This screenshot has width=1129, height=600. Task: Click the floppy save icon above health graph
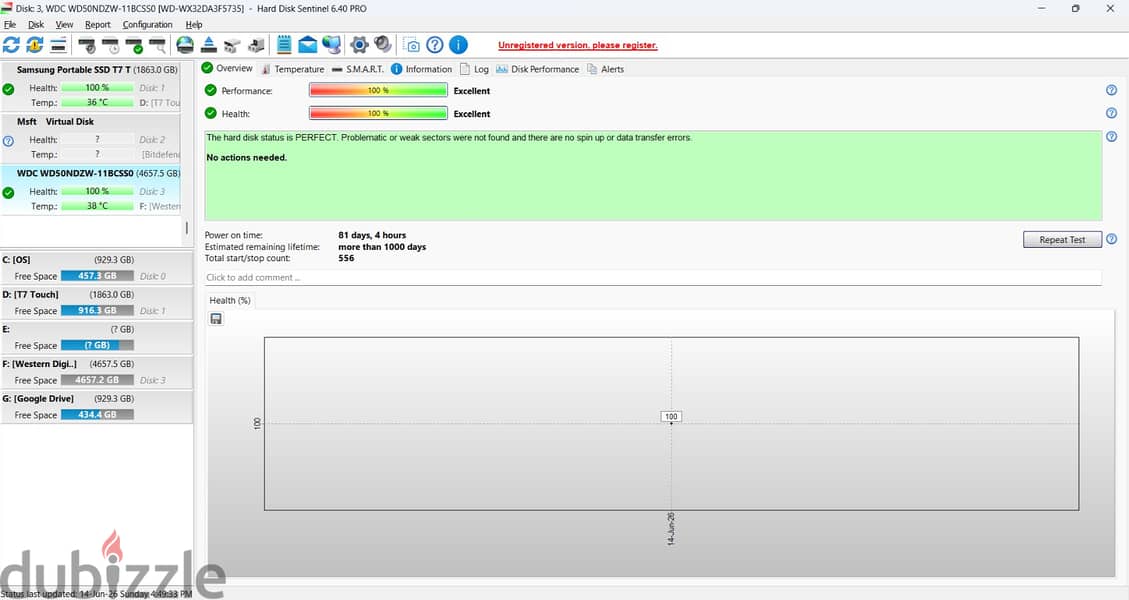[x=216, y=318]
